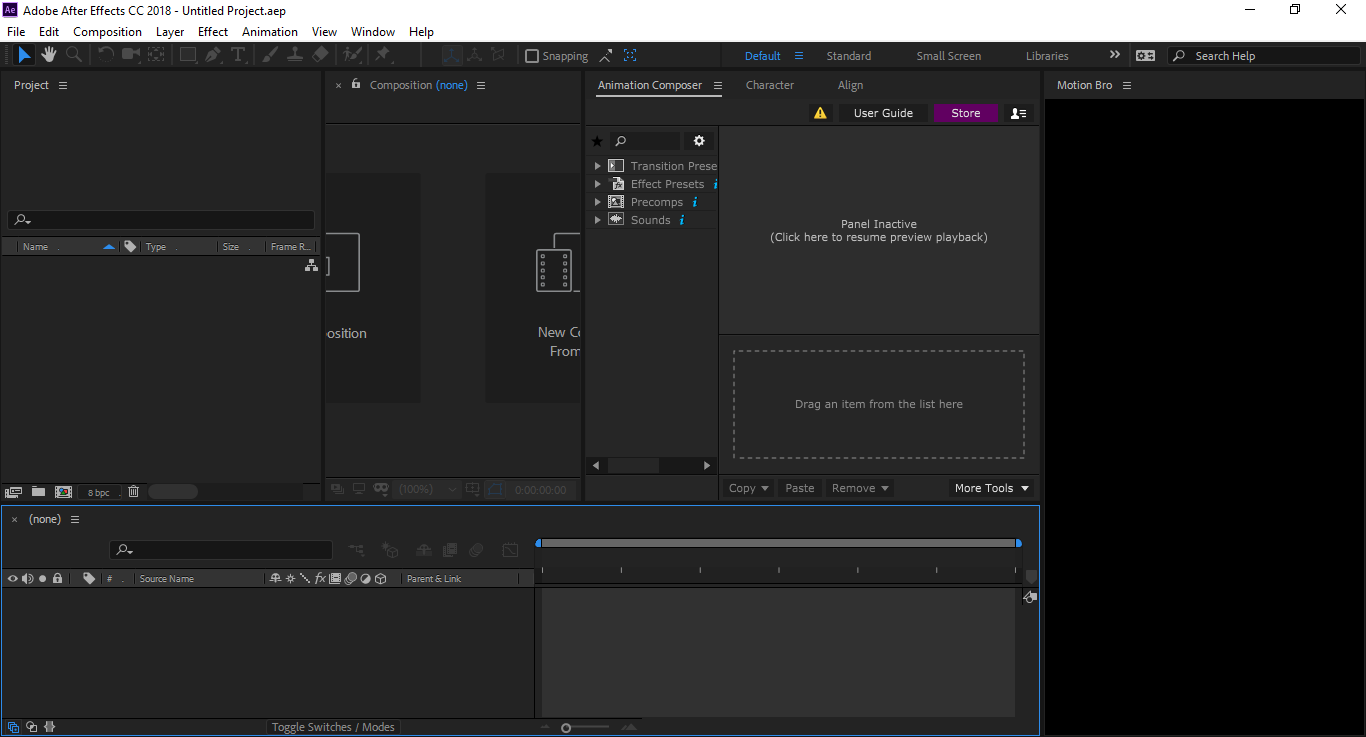Open the user account icon in Animation Composer

pos(1018,113)
